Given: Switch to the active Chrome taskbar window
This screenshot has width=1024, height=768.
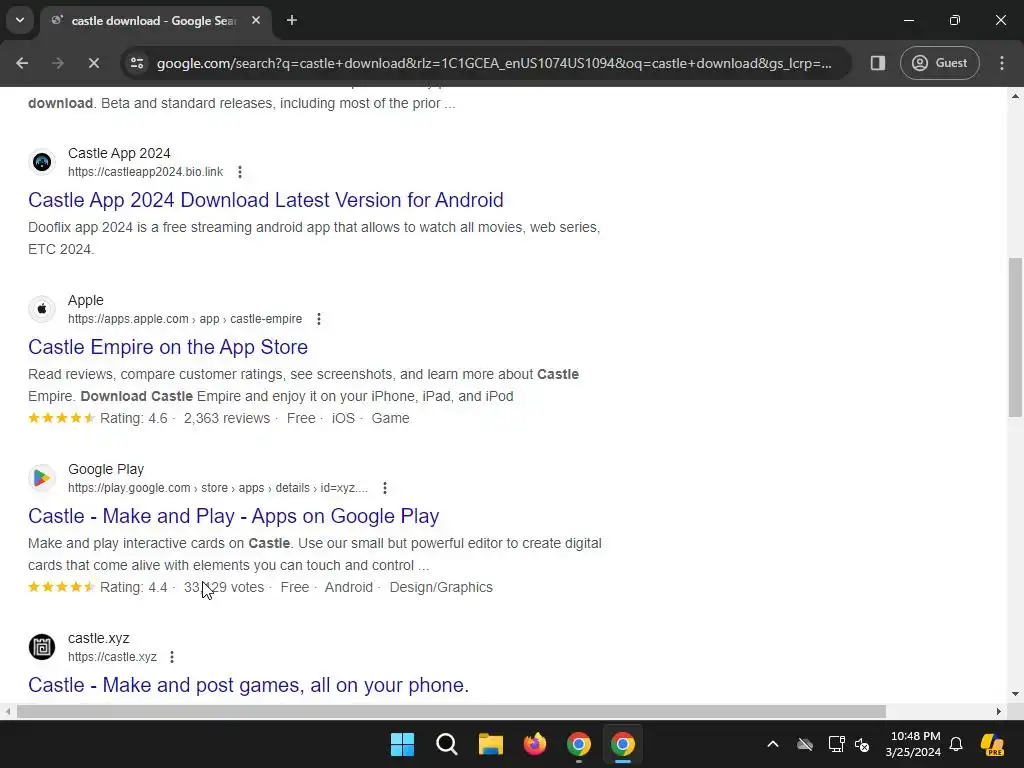Looking at the screenshot, I should point(623,744).
